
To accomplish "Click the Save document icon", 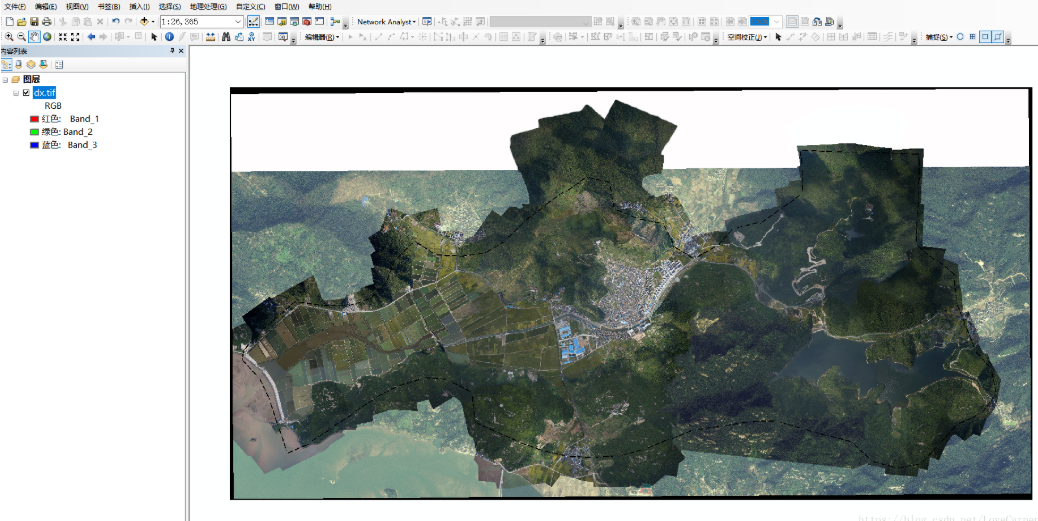I will pyautogui.click(x=34, y=21).
